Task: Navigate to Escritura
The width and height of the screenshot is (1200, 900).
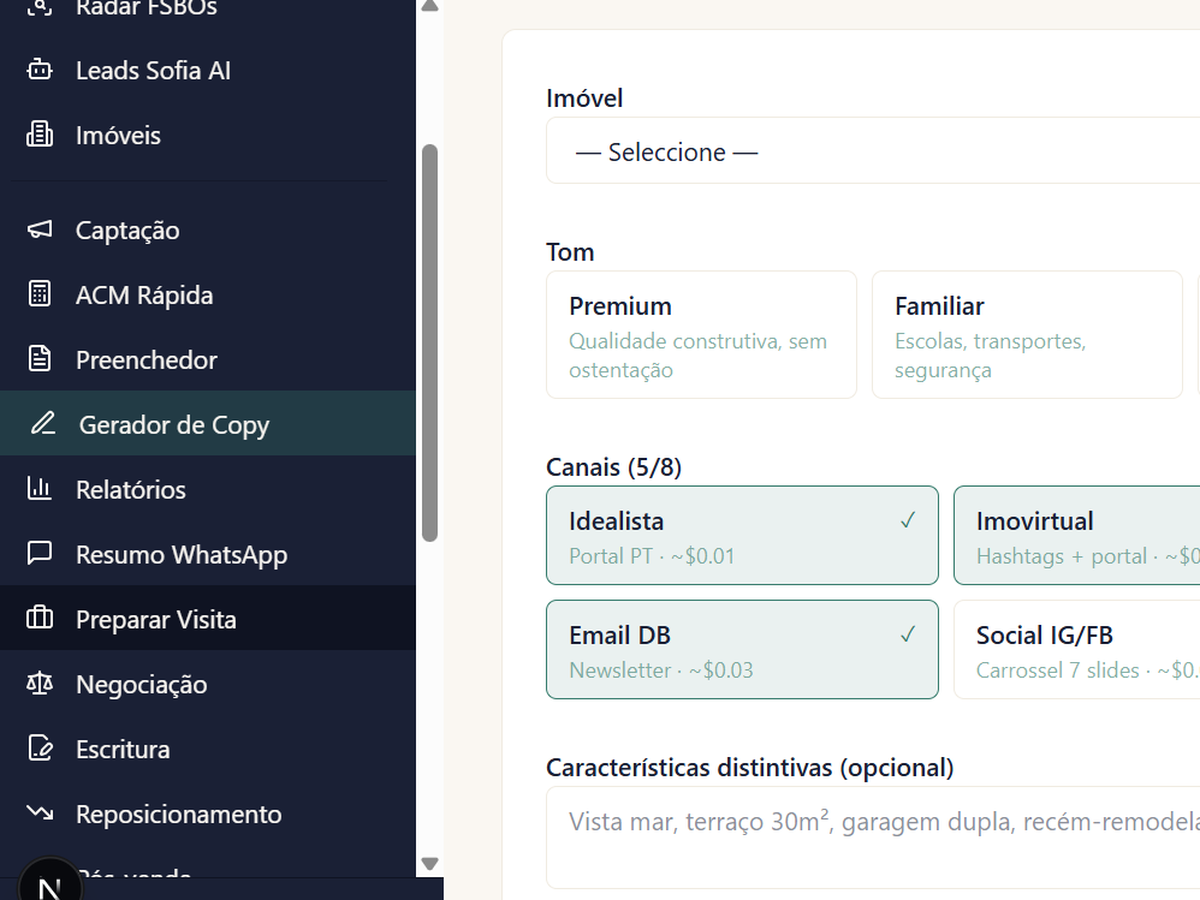Action: coord(208,749)
